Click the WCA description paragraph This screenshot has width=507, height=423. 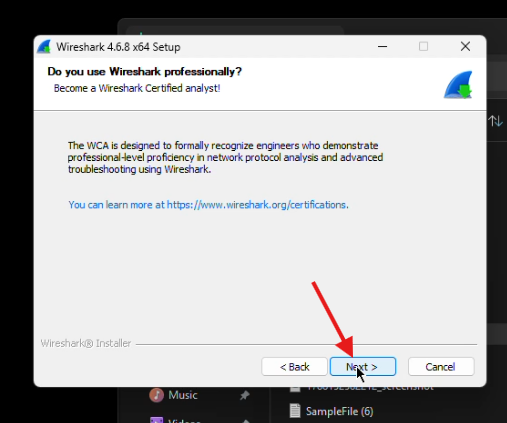pos(225,157)
